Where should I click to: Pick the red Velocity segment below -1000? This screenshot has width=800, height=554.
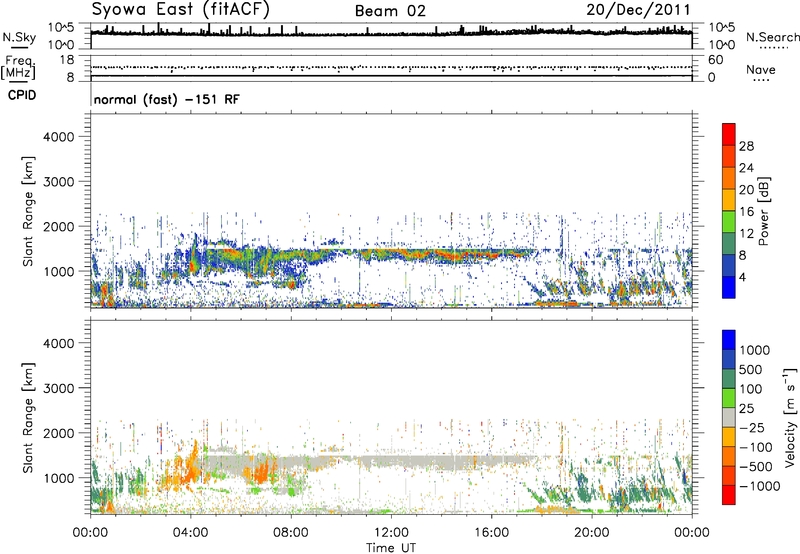[729, 495]
